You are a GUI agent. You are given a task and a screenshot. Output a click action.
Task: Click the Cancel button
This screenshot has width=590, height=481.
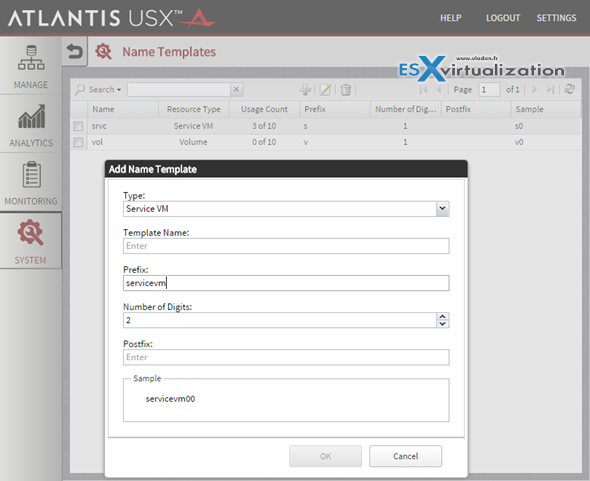[406, 456]
